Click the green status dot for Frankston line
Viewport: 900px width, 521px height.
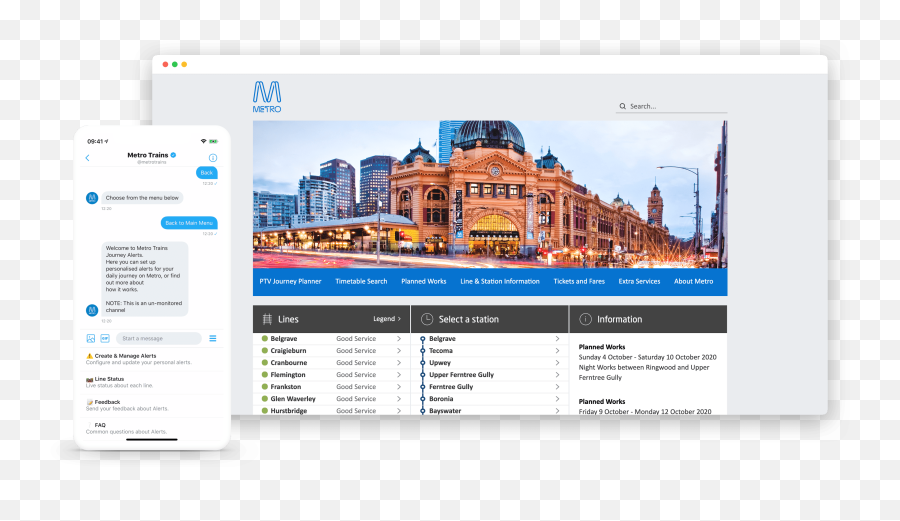(x=265, y=387)
